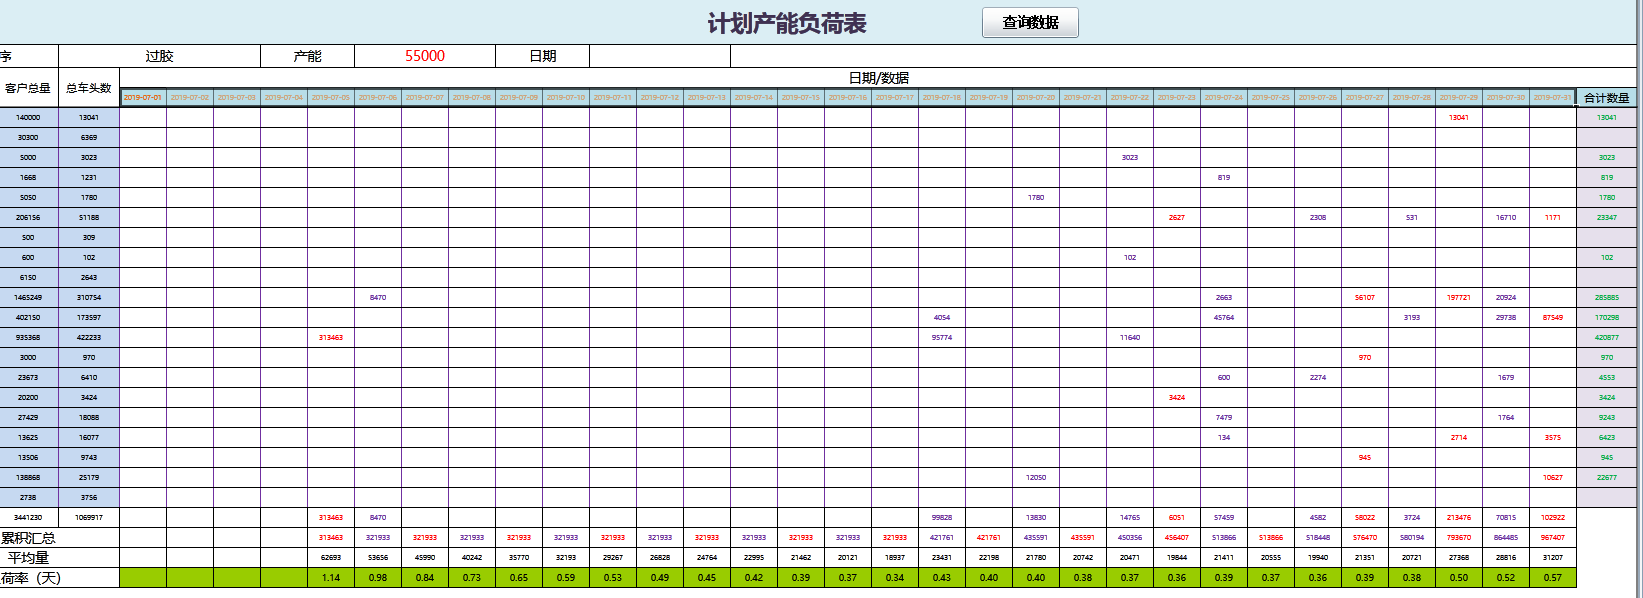Click the 173597 cell

pyautogui.click(x=89, y=318)
